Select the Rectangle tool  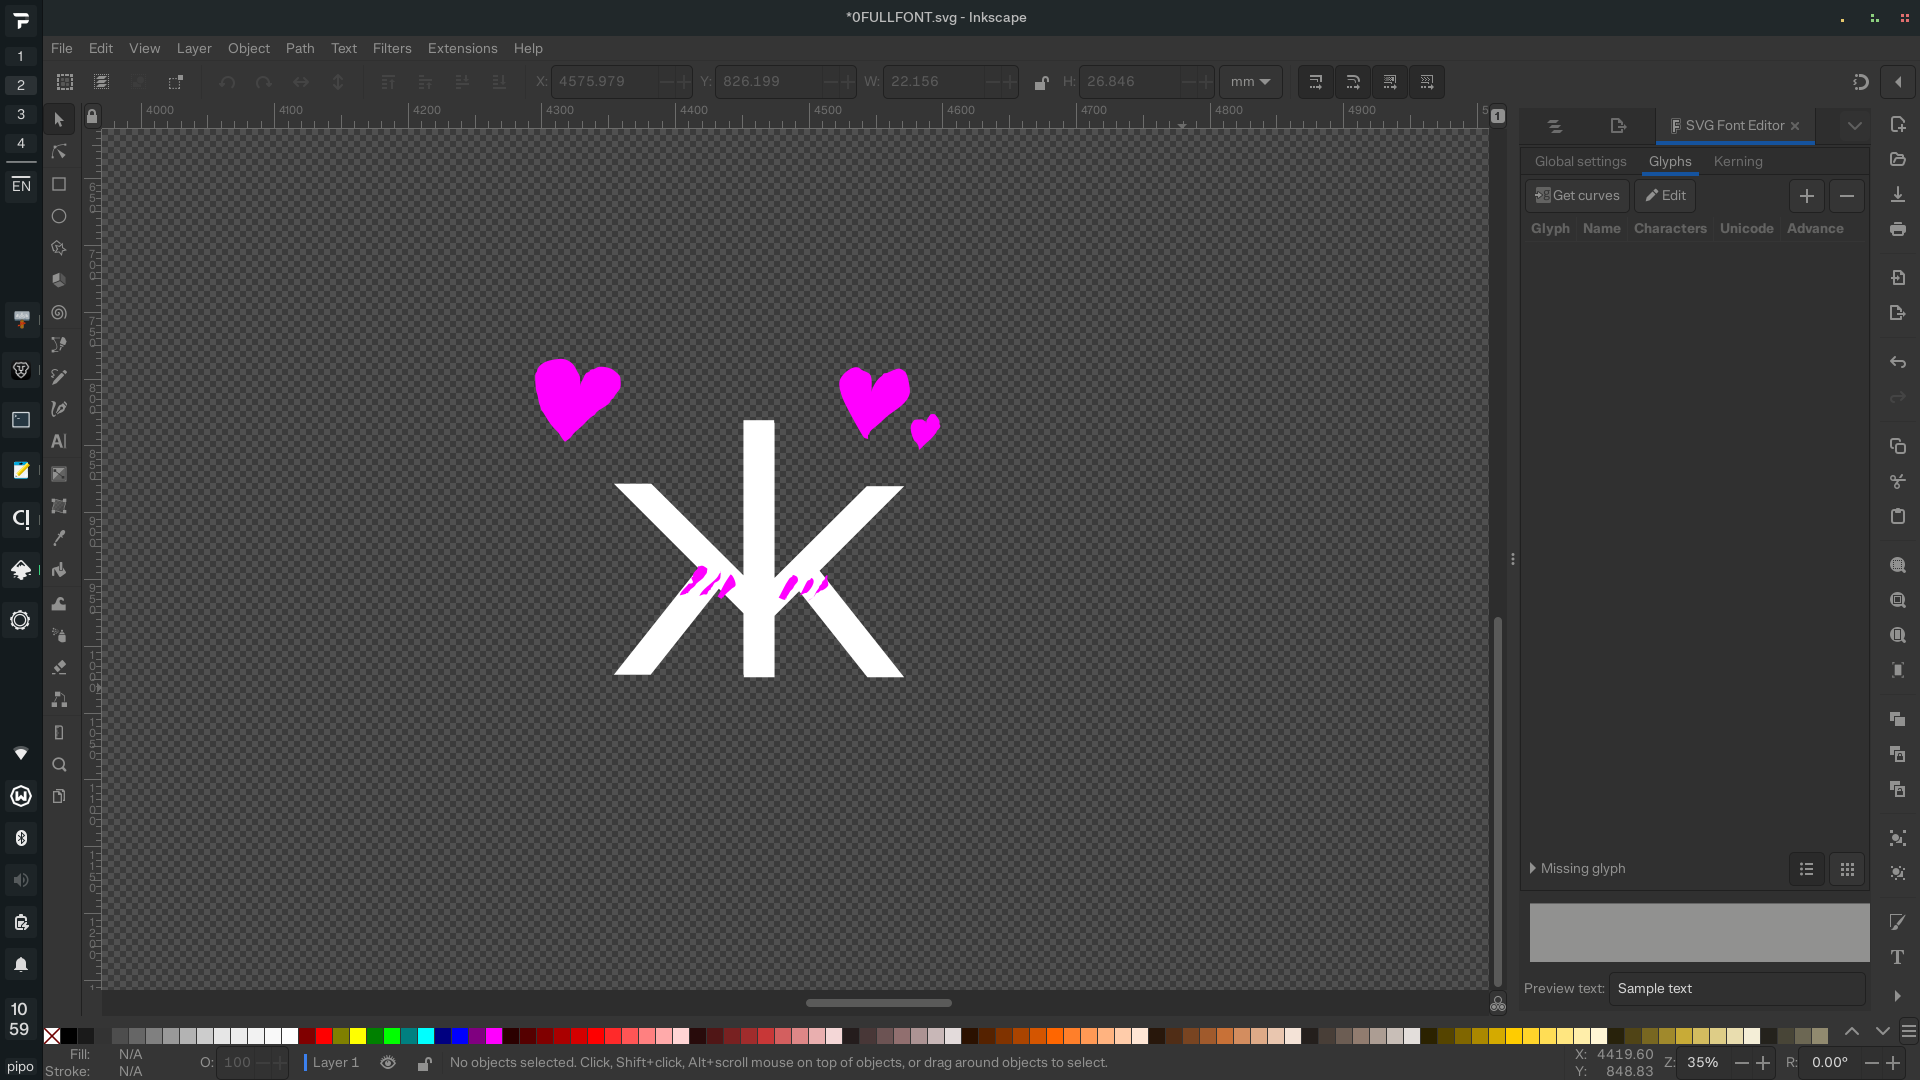(x=59, y=184)
